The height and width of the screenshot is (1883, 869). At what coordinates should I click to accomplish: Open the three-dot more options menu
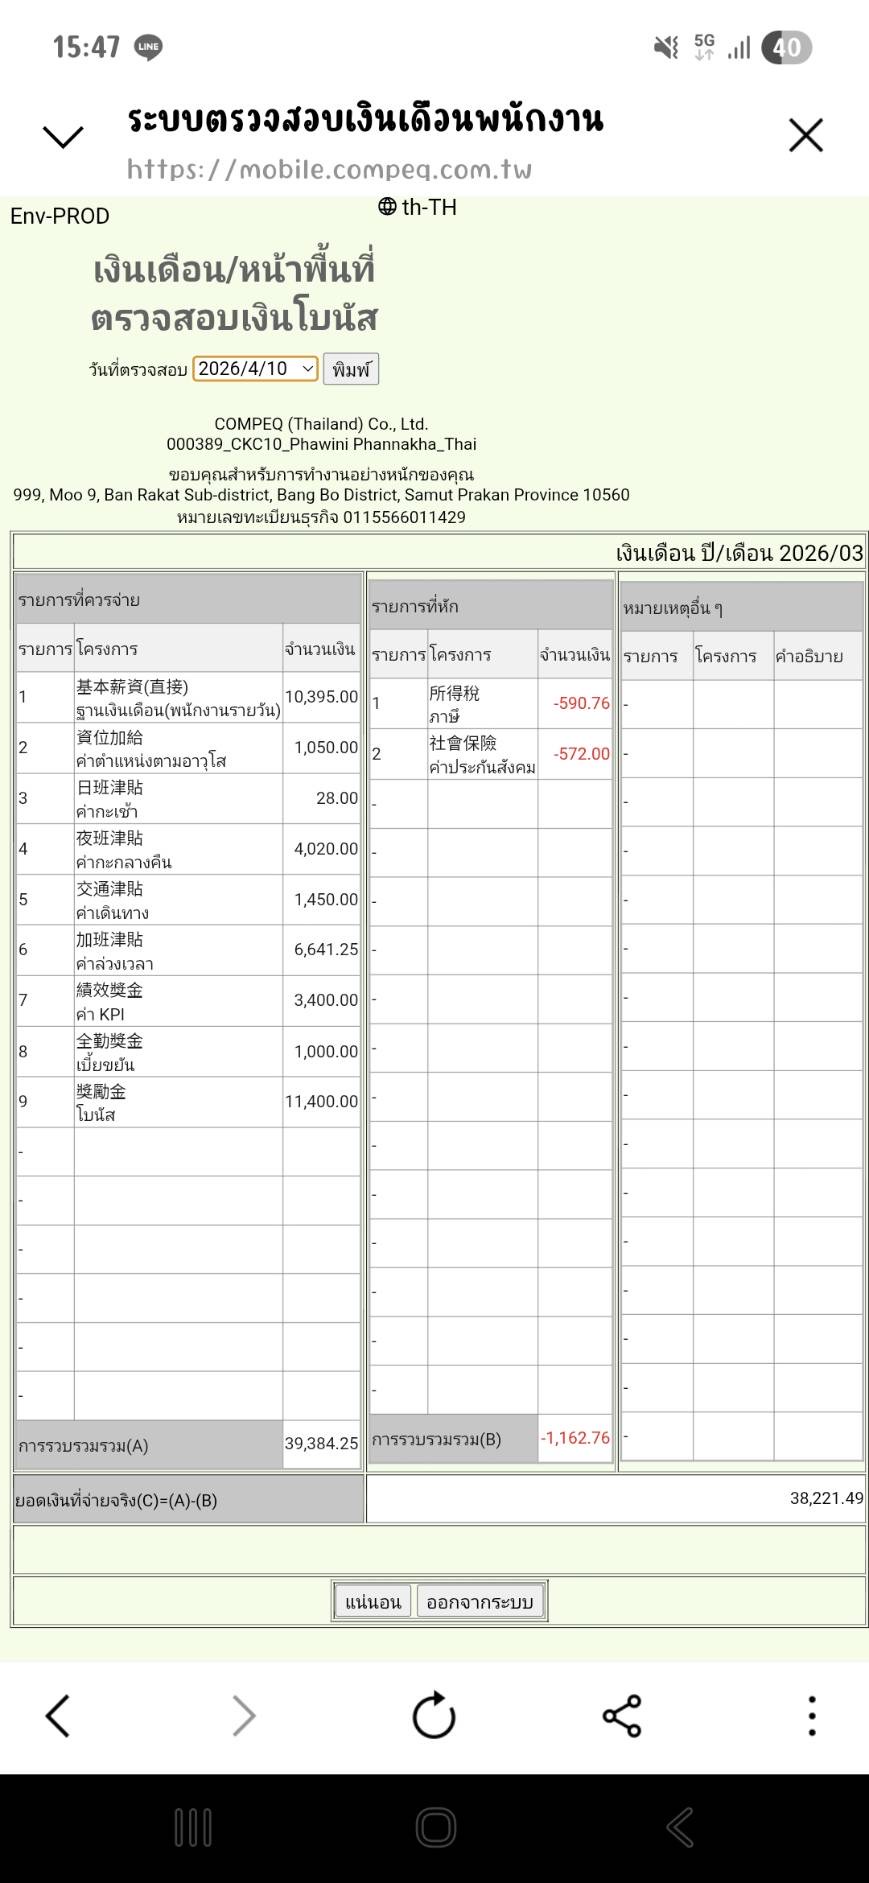(x=811, y=1716)
